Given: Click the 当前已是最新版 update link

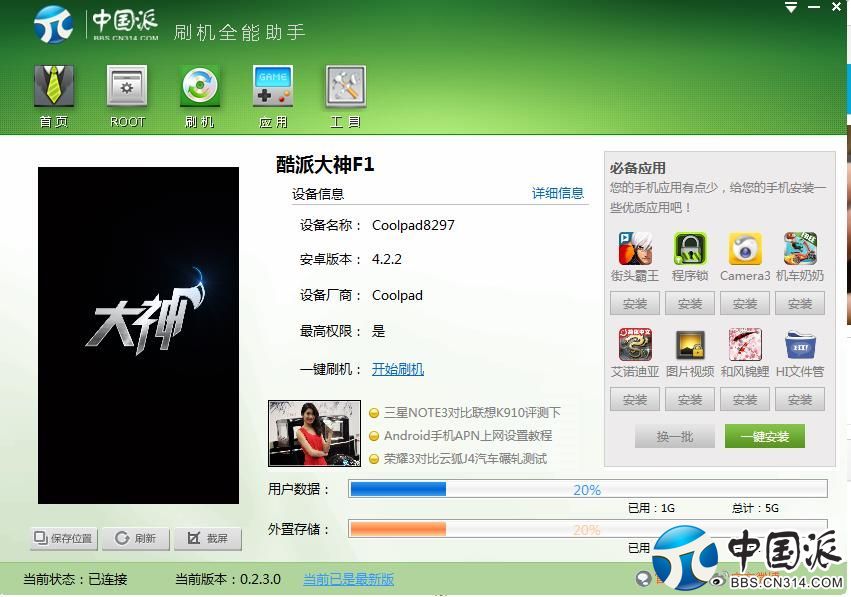Looking at the screenshot, I should point(348,579).
